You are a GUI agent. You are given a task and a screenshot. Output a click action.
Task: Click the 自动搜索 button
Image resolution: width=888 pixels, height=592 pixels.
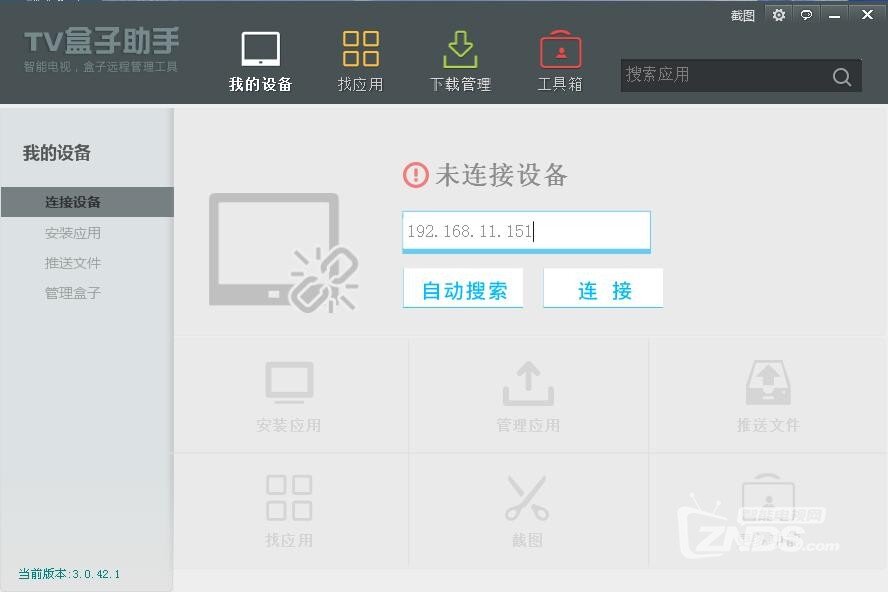click(463, 289)
